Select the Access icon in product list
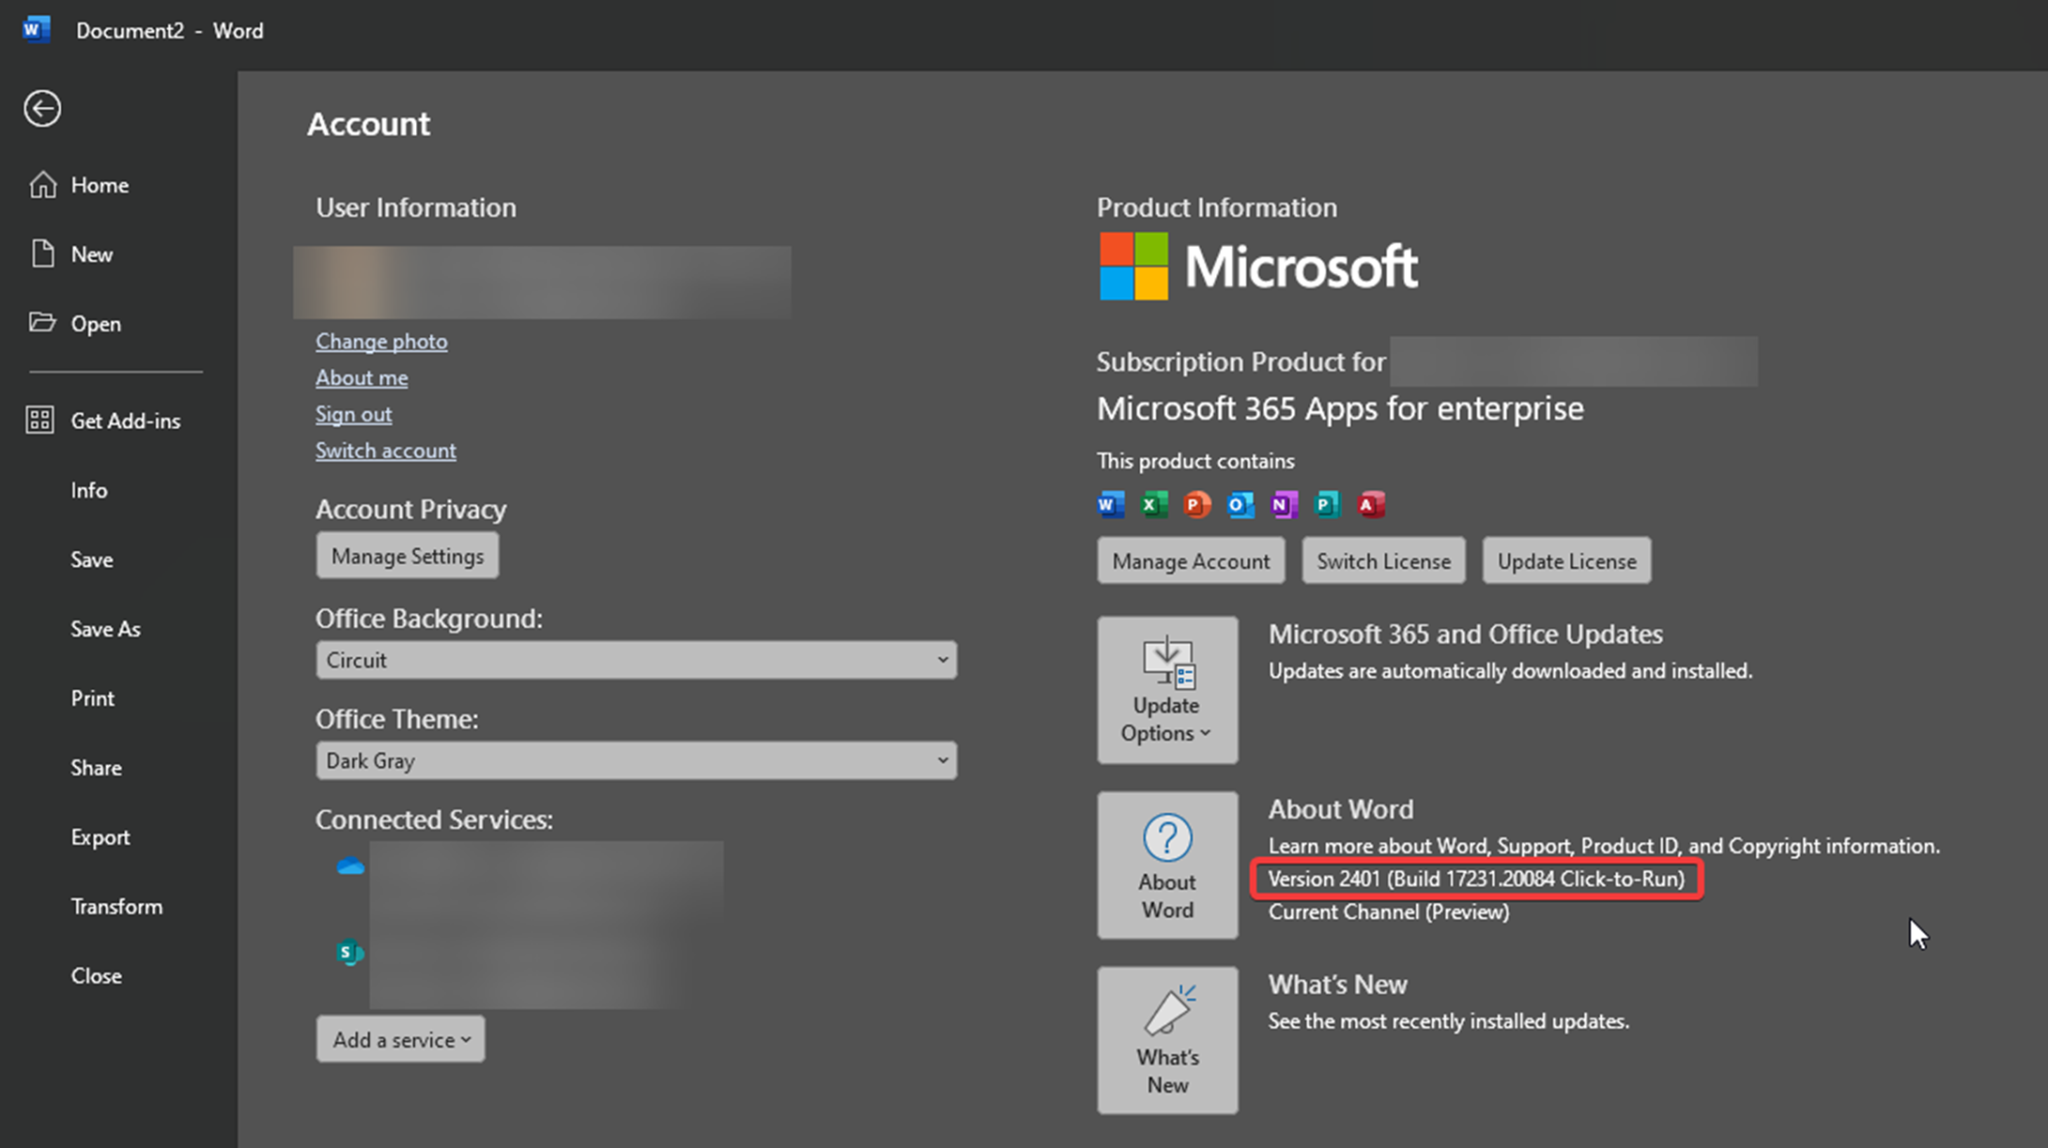 1370,504
